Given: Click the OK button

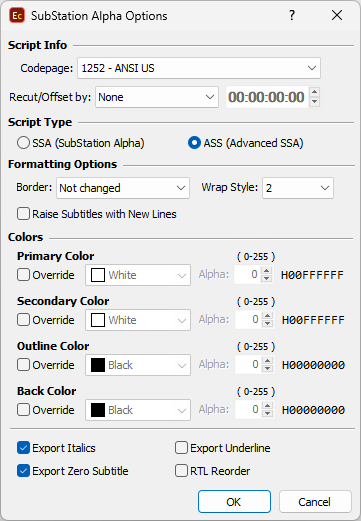Looking at the screenshot, I should (x=234, y=502).
